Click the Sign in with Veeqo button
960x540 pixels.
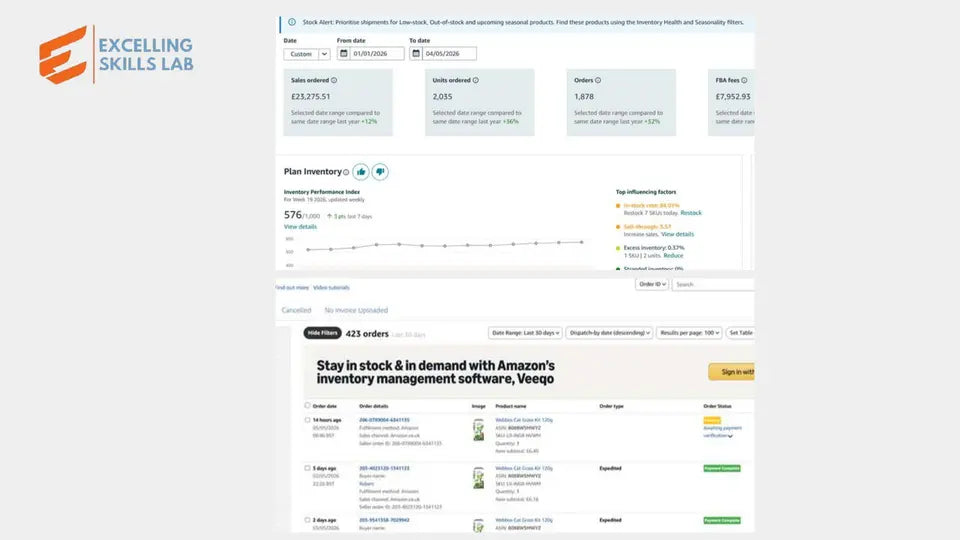732,372
